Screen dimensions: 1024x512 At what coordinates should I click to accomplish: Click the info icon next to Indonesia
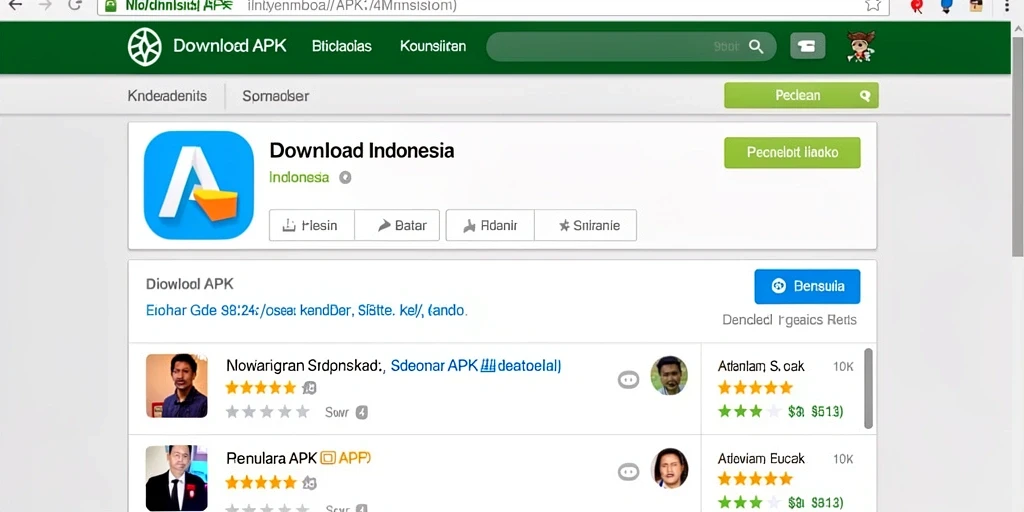345,178
